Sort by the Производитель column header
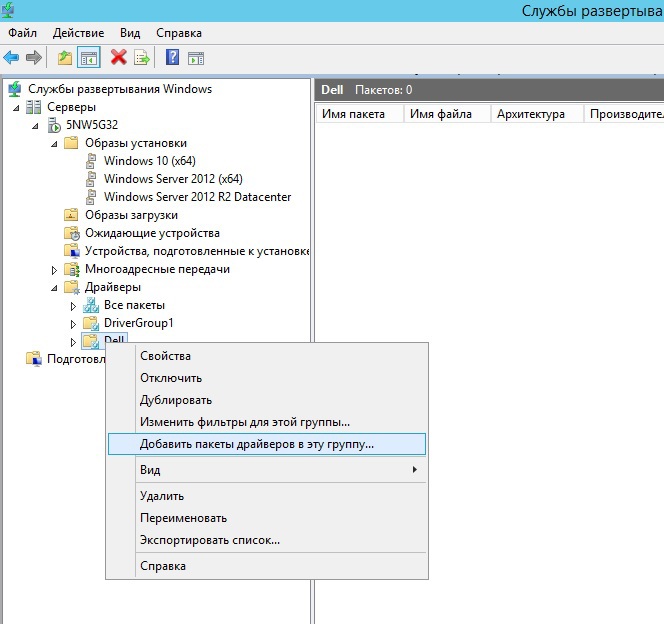Image resolution: width=664 pixels, height=624 pixels. (624, 114)
